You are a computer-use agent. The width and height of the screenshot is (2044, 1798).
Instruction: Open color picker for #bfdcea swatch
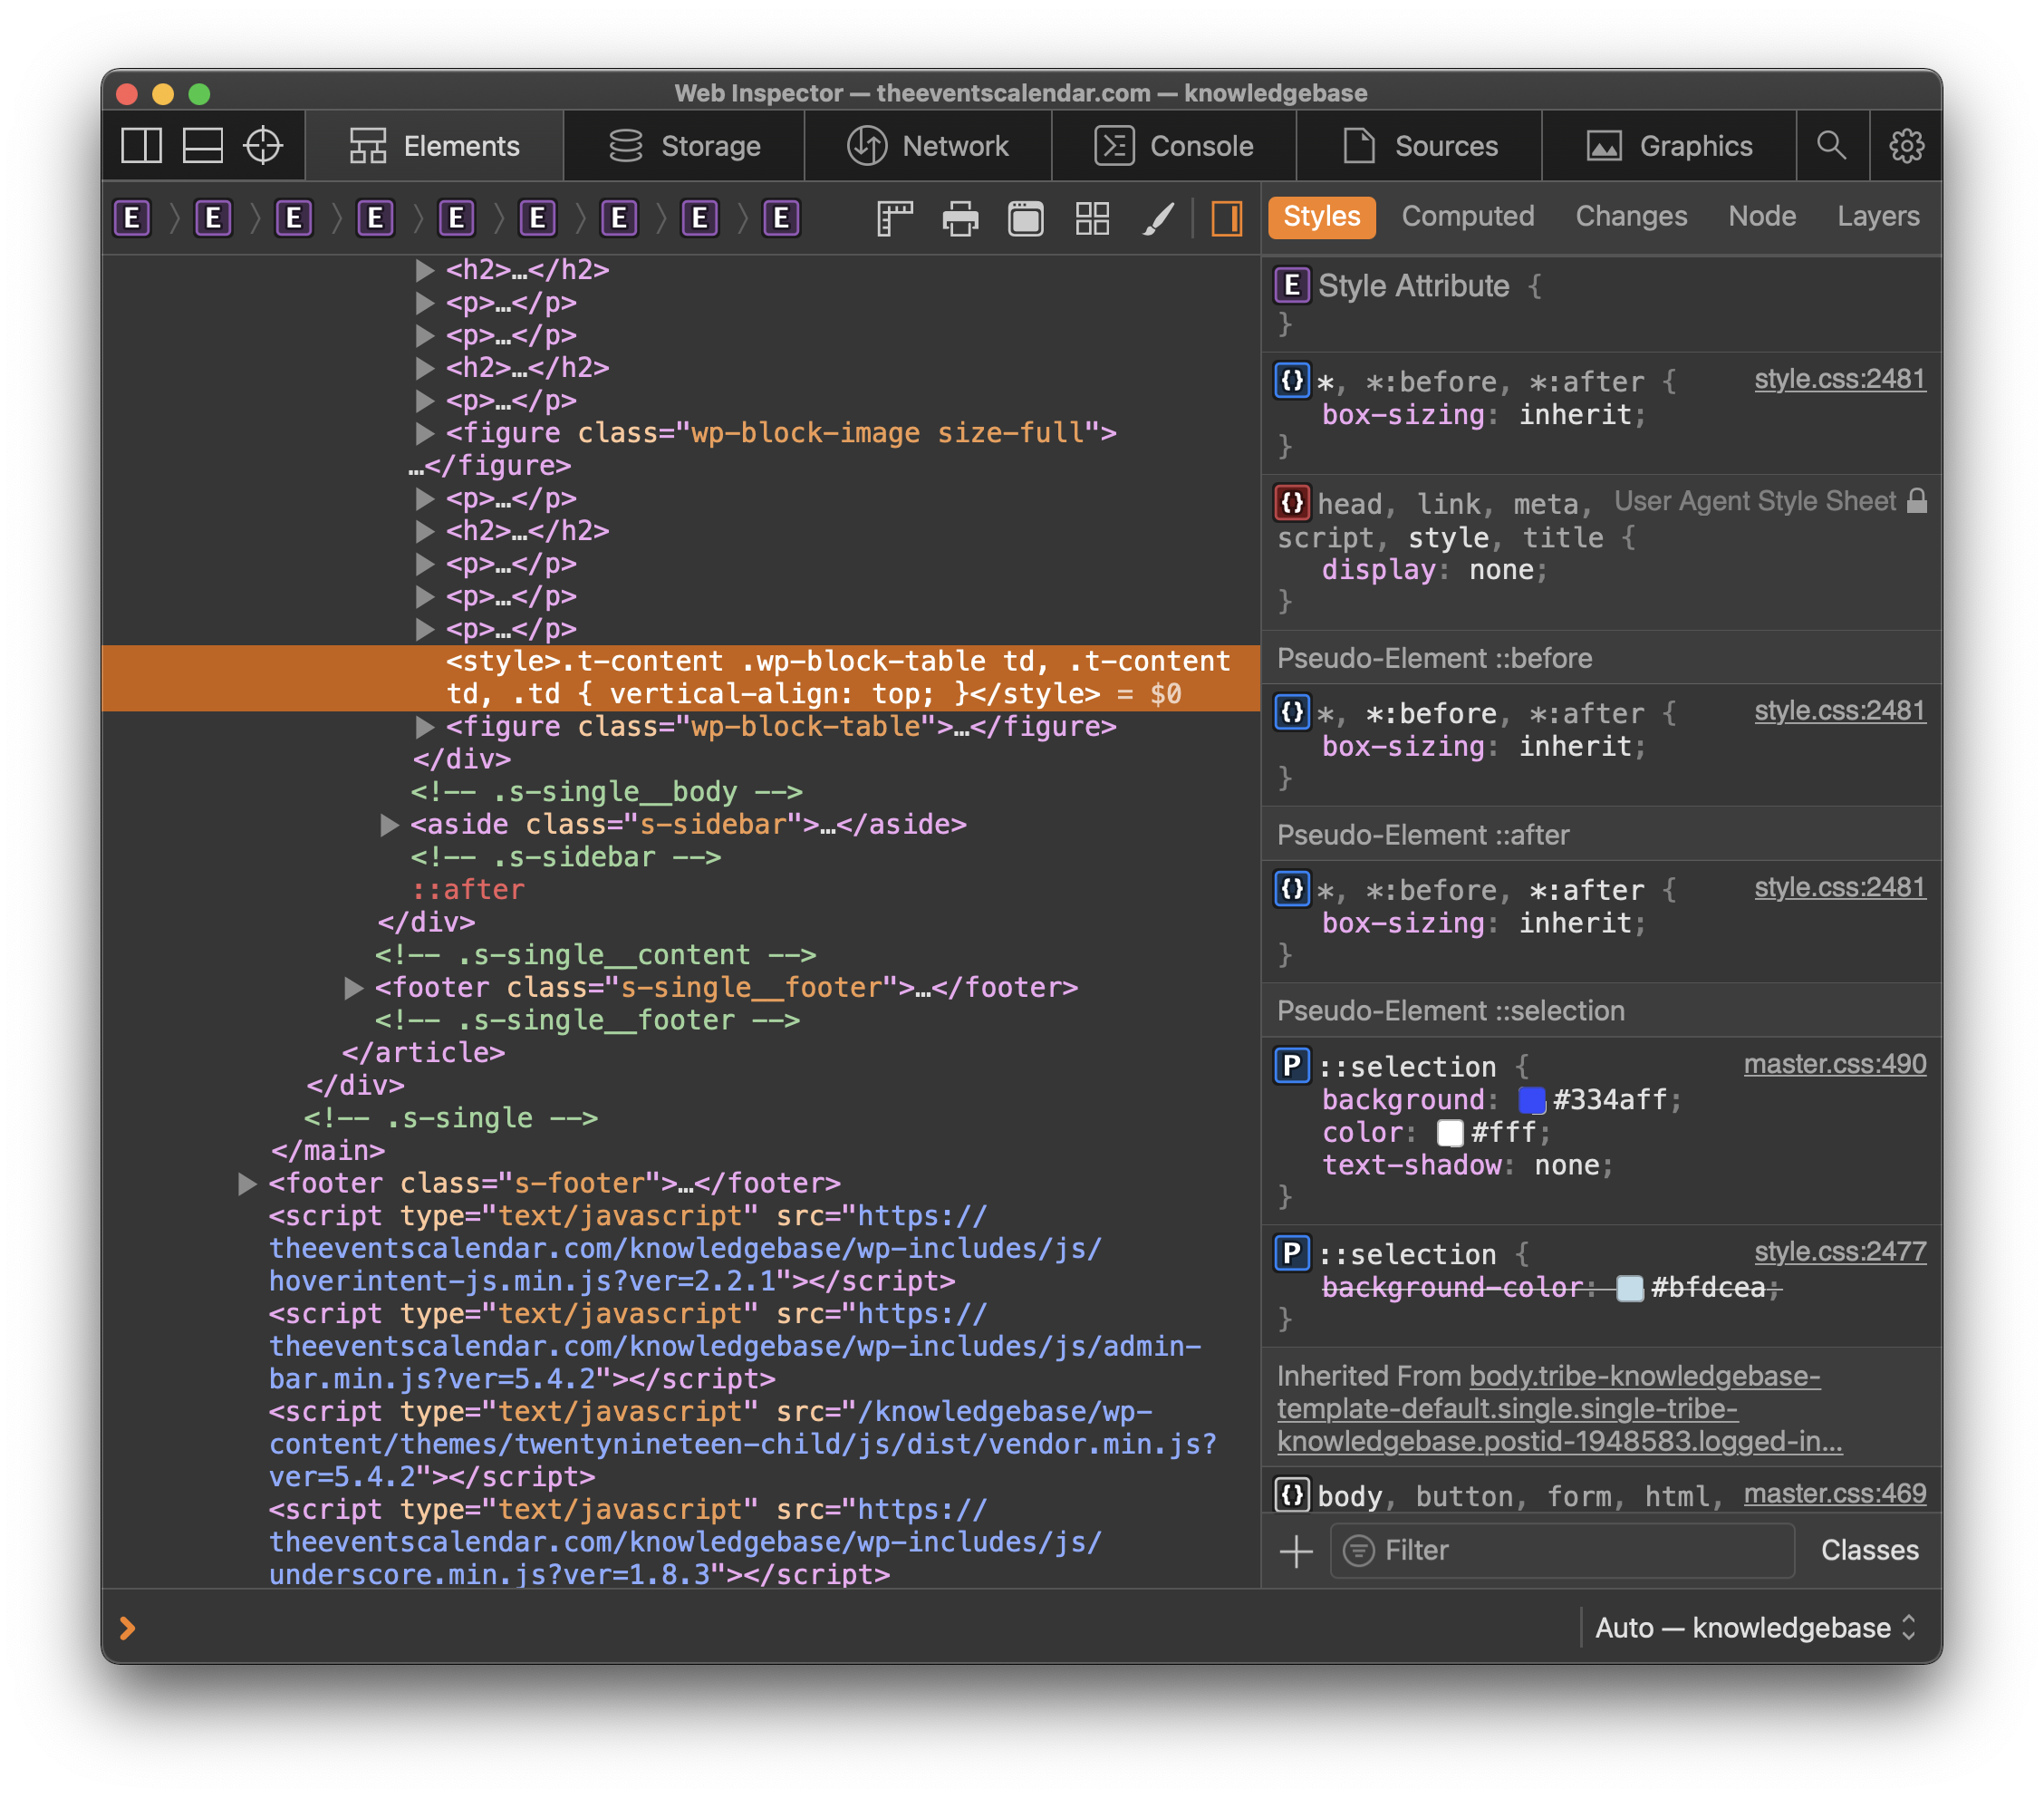click(1629, 1288)
